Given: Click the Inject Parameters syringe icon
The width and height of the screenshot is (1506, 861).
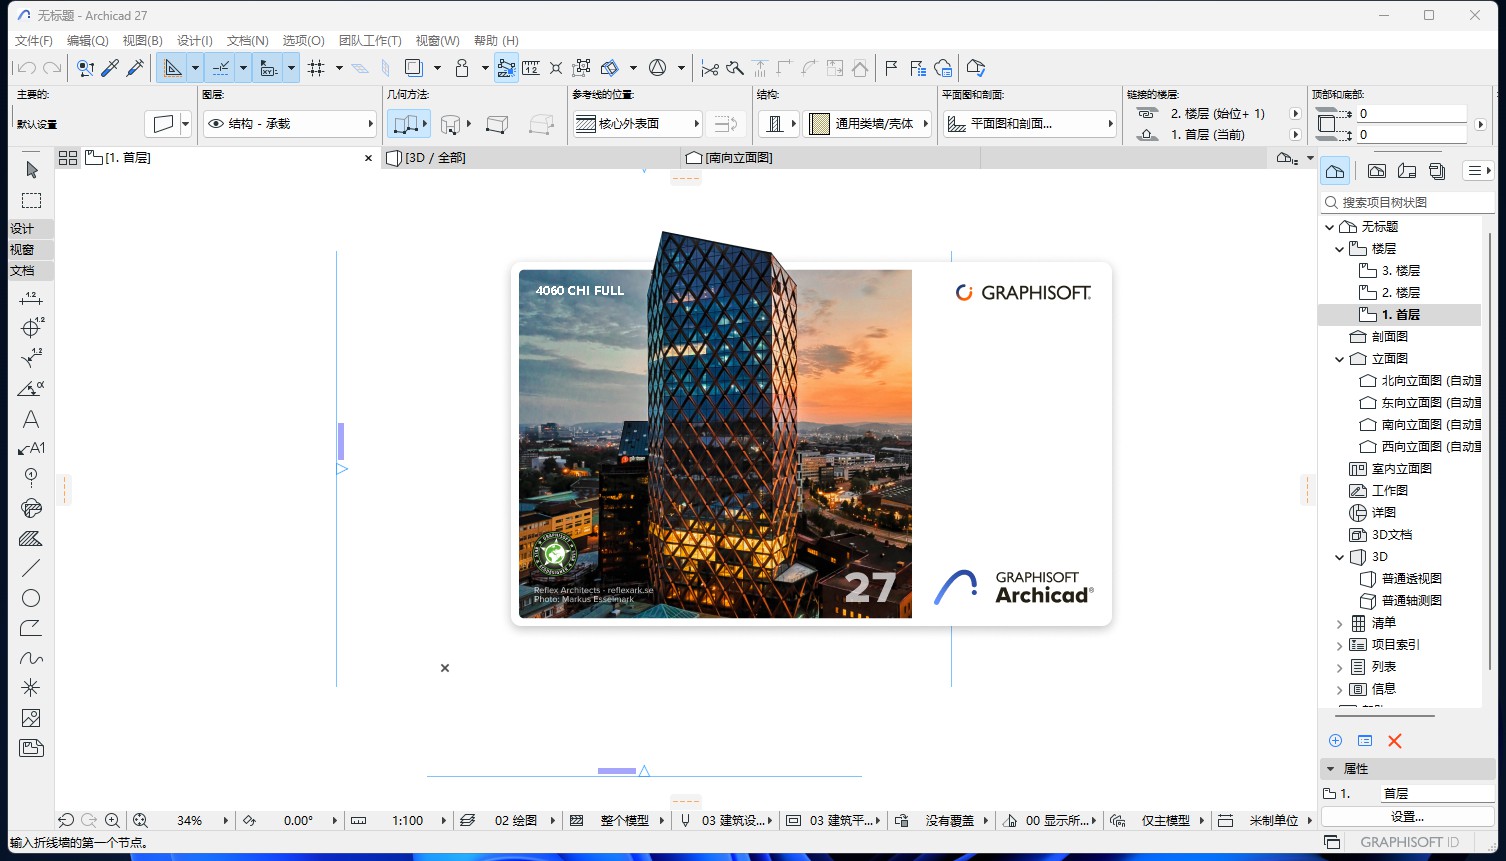Looking at the screenshot, I should [x=135, y=68].
